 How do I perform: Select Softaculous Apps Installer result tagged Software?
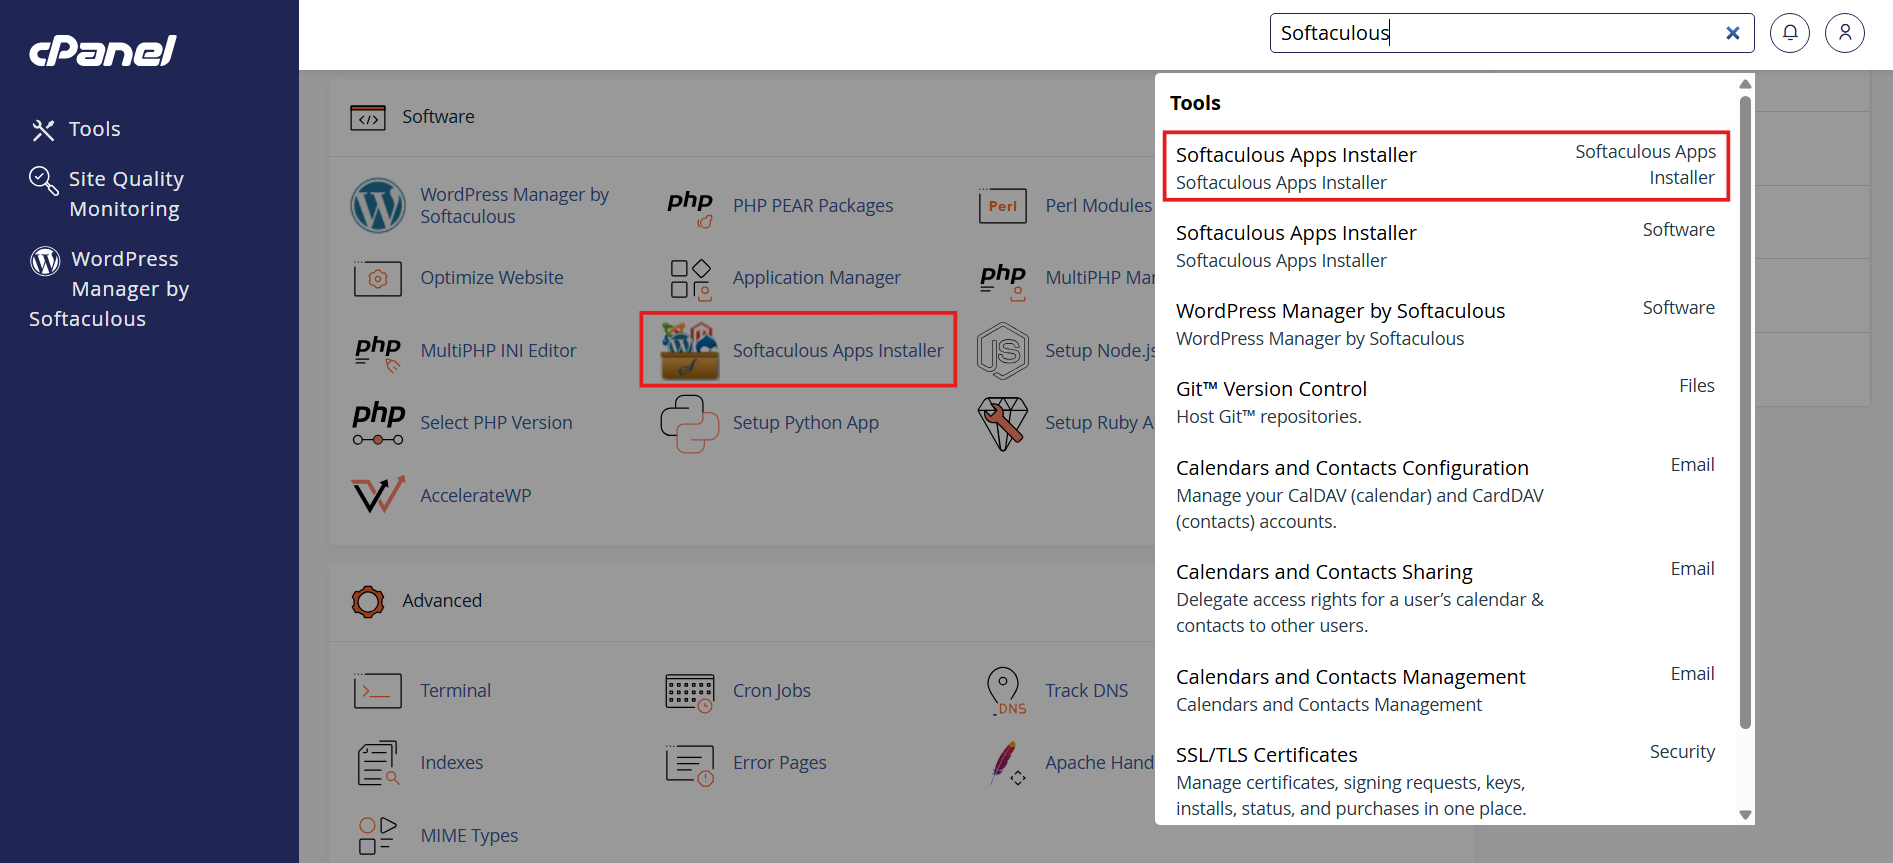pos(1446,245)
